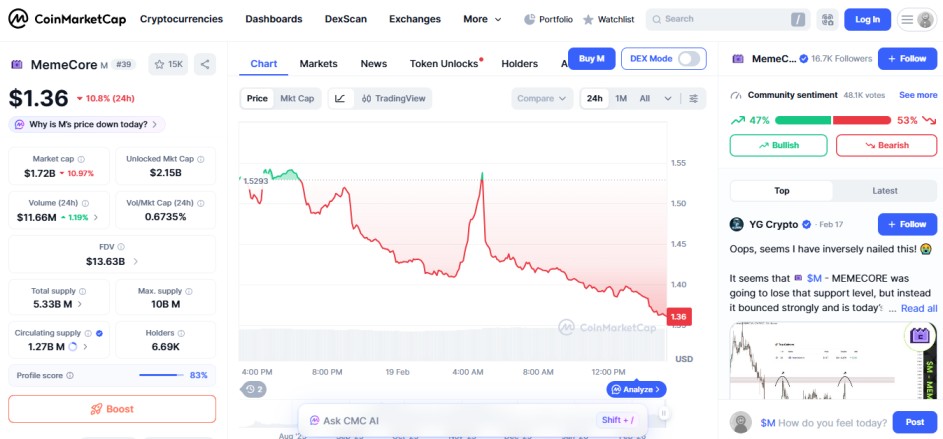Click the chart history clock badge
Image resolution: width=943 pixels, height=439 pixels.
pyautogui.click(x=254, y=389)
